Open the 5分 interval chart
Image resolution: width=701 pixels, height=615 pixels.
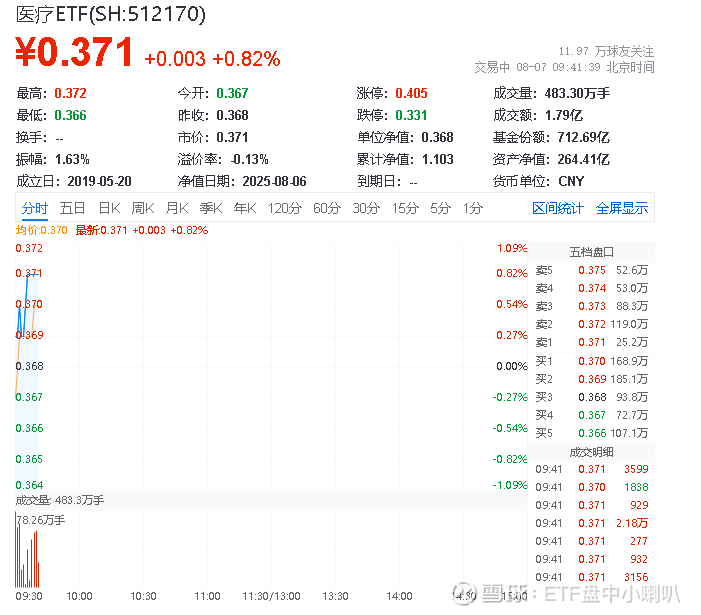pyautogui.click(x=440, y=208)
